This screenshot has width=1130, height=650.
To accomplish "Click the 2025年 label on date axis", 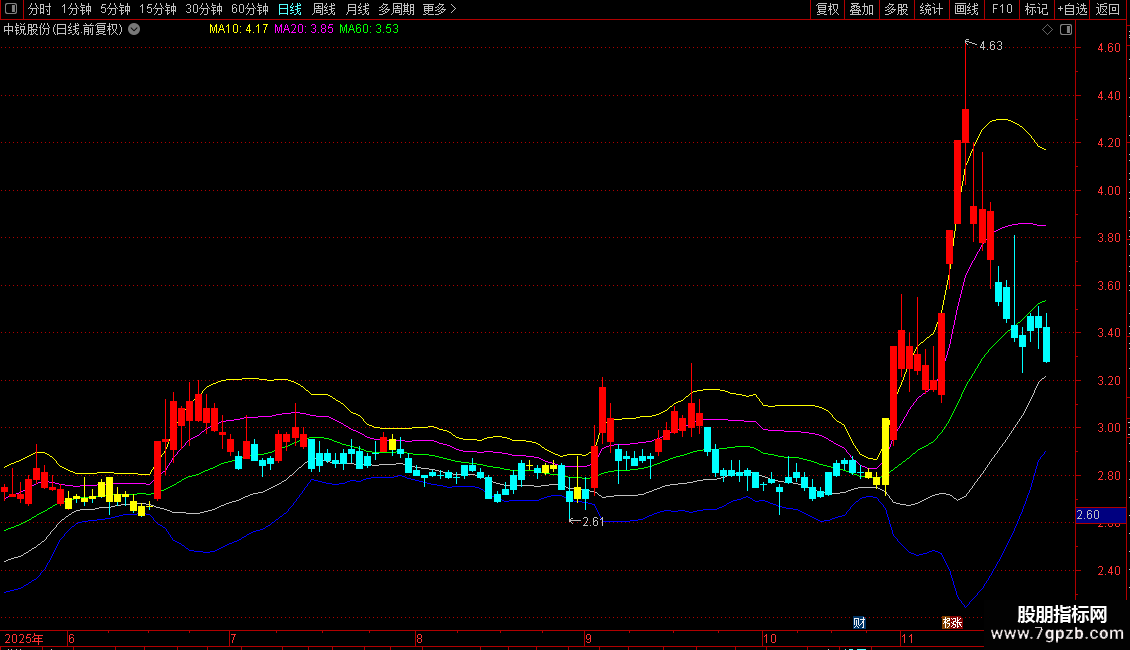I will click(x=24, y=638).
